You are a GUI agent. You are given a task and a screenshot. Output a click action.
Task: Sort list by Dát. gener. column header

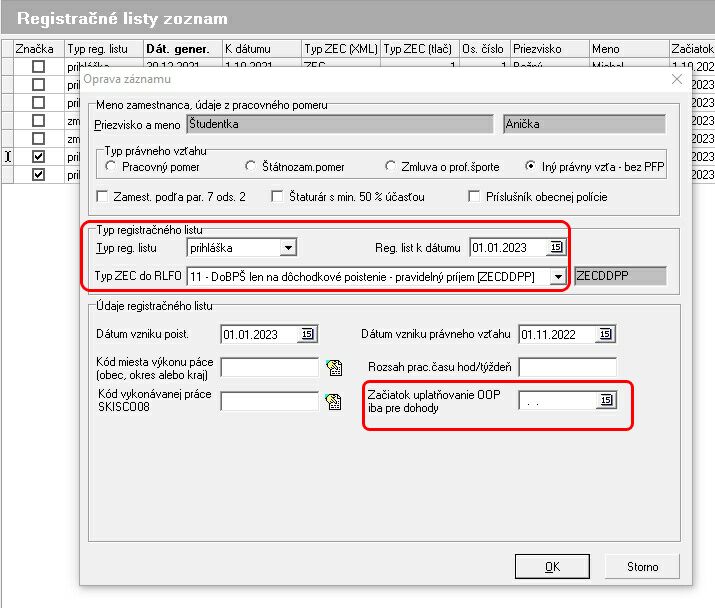(x=183, y=49)
